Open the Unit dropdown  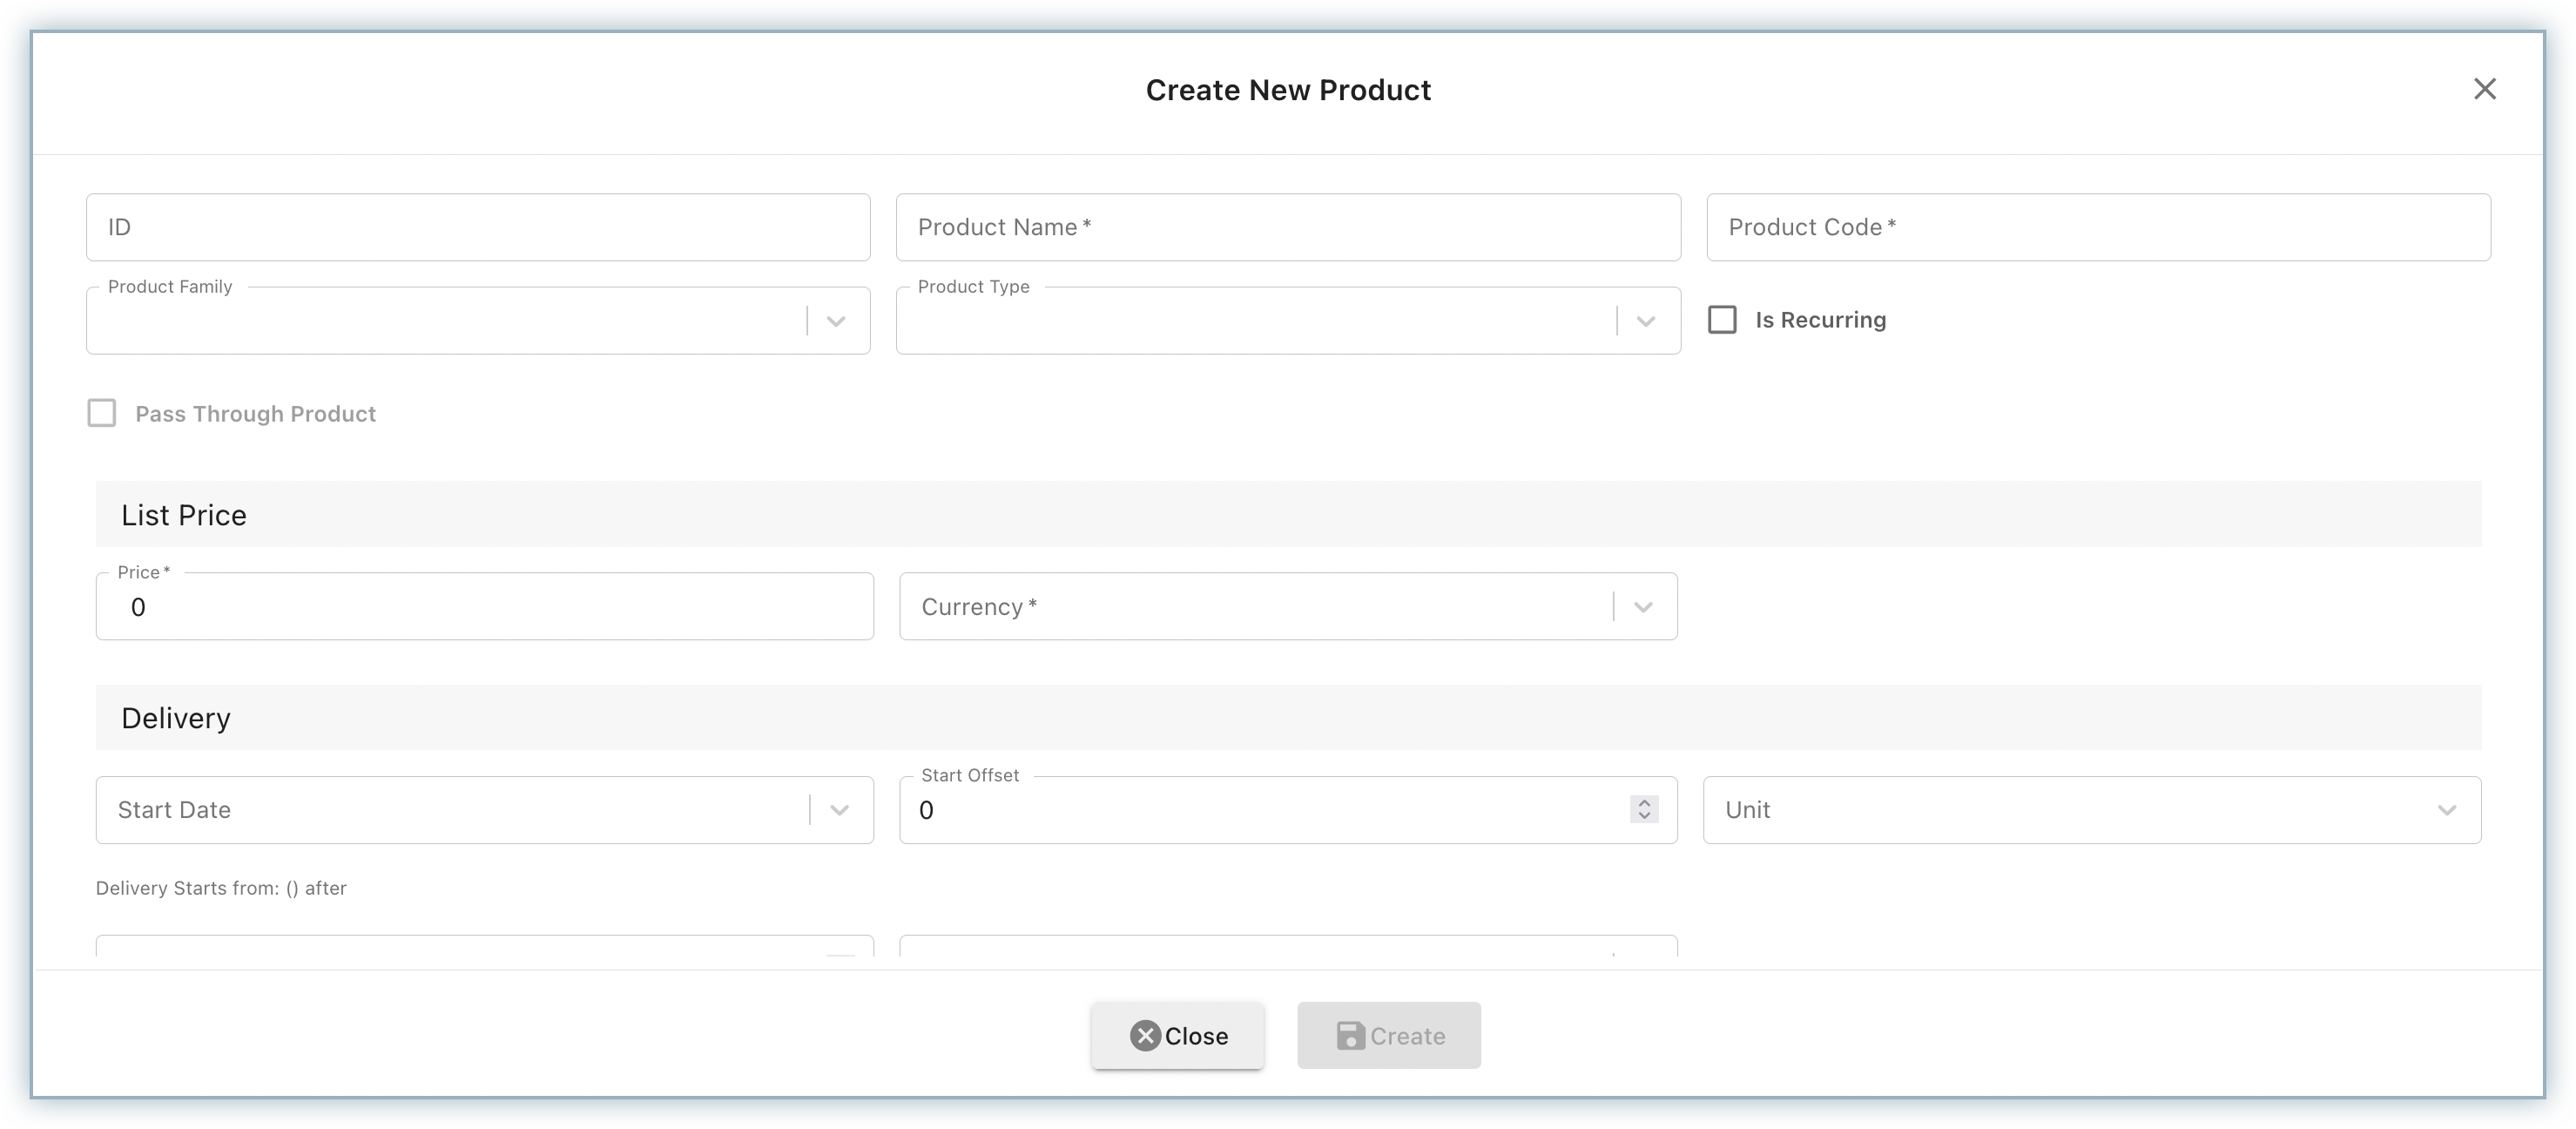point(2446,810)
